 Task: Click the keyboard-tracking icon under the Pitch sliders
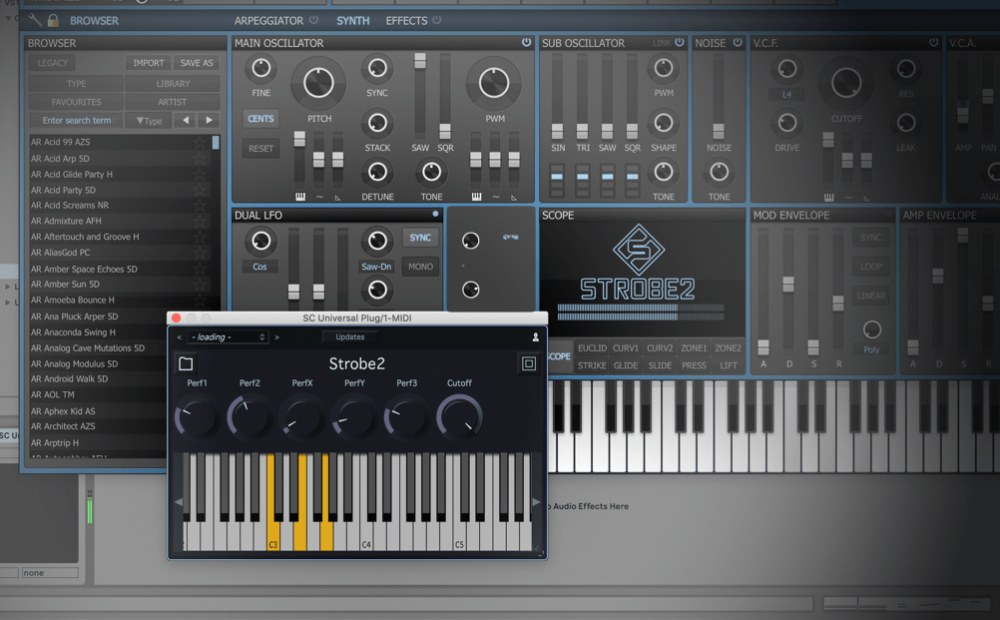[x=300, y=197]
